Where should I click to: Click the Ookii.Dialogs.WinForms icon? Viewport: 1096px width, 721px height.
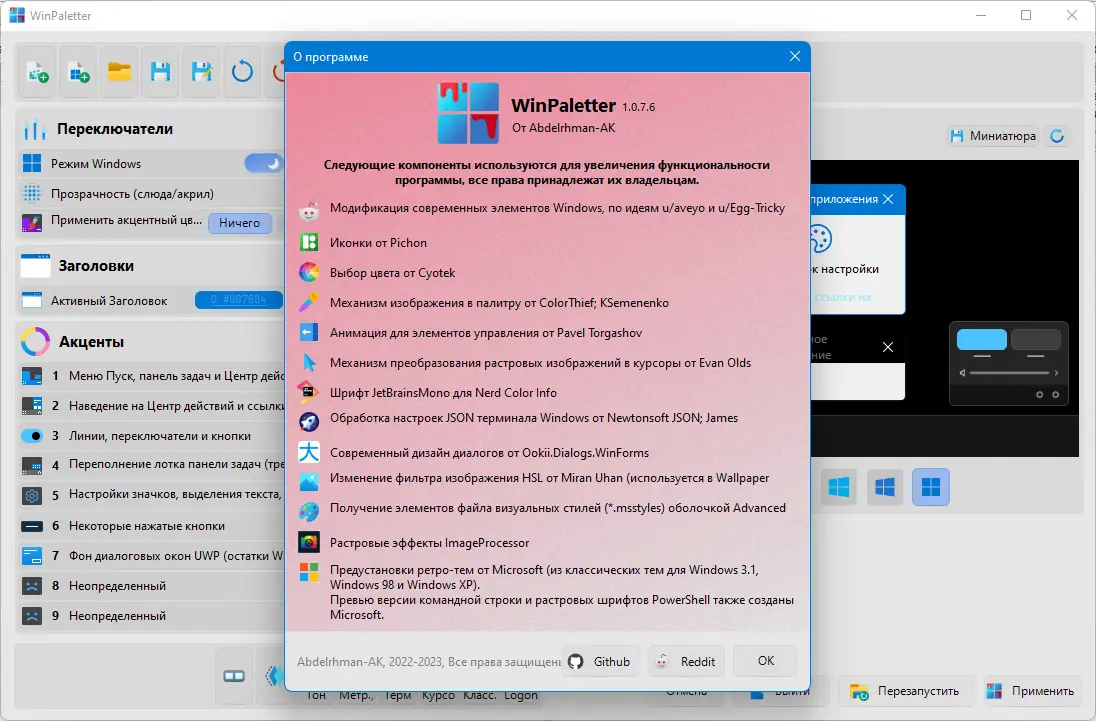[x=309, y=452]
